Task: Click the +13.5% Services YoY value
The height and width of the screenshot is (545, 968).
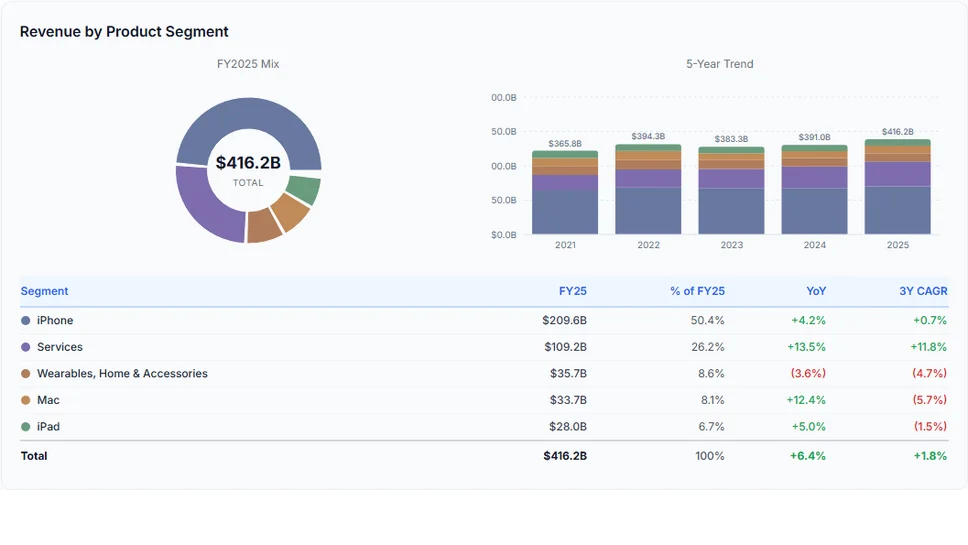Action: (x=806, y=347)
